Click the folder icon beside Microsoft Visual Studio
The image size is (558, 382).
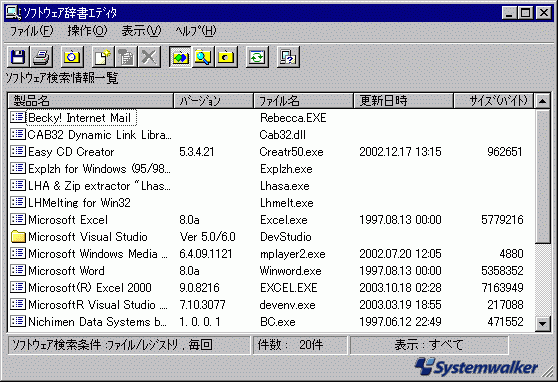tap(18, 236)
